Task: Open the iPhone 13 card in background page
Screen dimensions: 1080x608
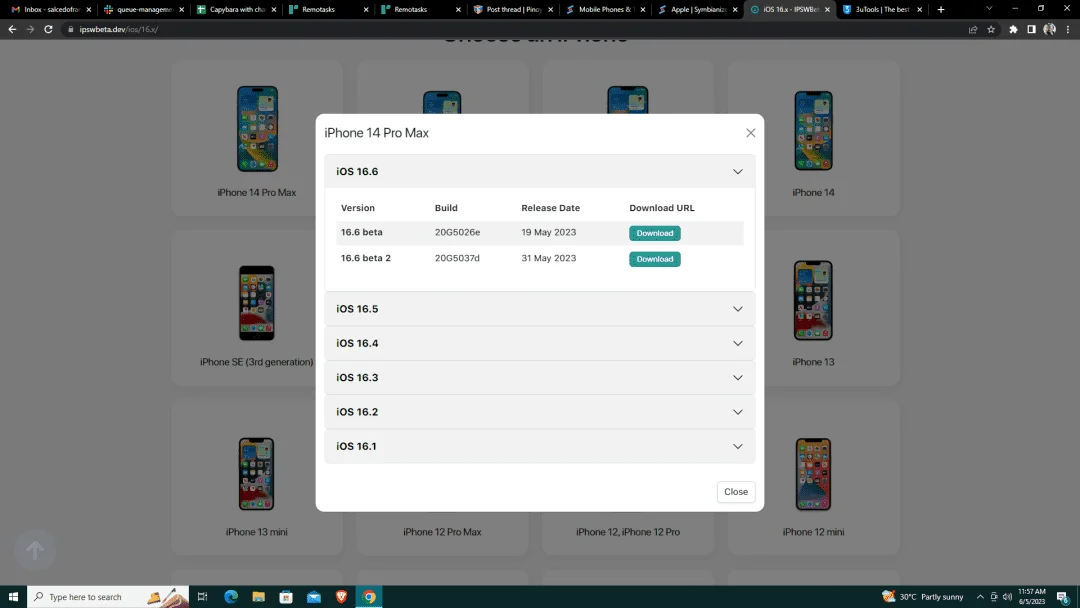Action: (813, 308)
